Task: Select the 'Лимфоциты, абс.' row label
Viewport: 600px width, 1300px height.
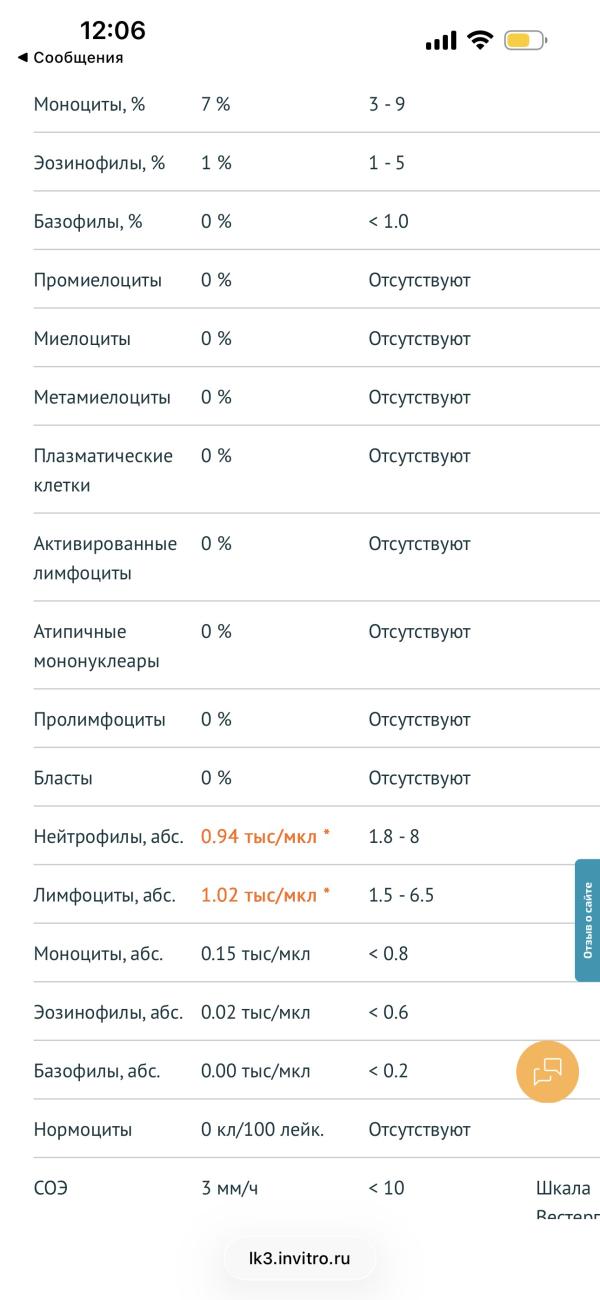Action: tap(104, 895)
